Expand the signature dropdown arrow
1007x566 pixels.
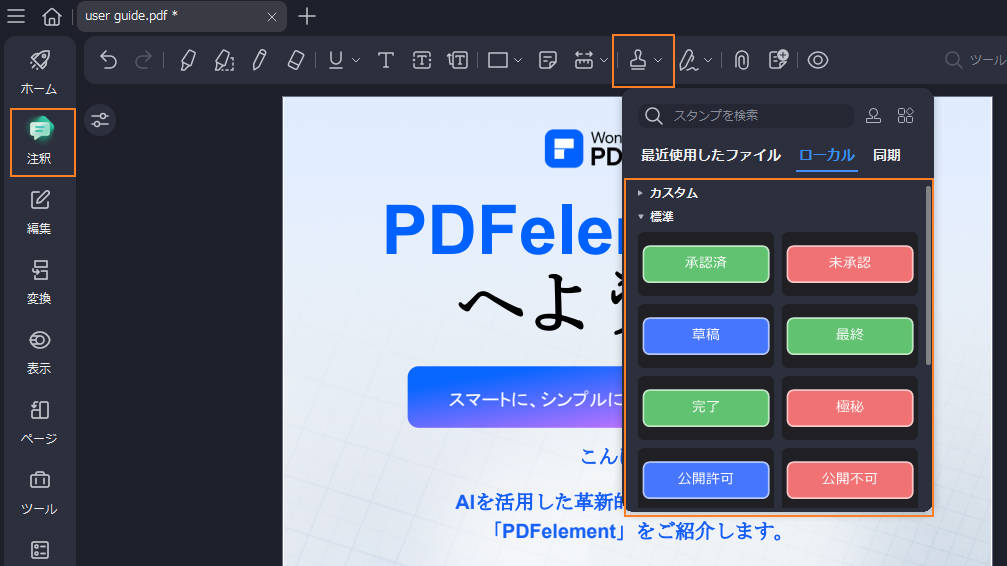(x=708, y=60)
